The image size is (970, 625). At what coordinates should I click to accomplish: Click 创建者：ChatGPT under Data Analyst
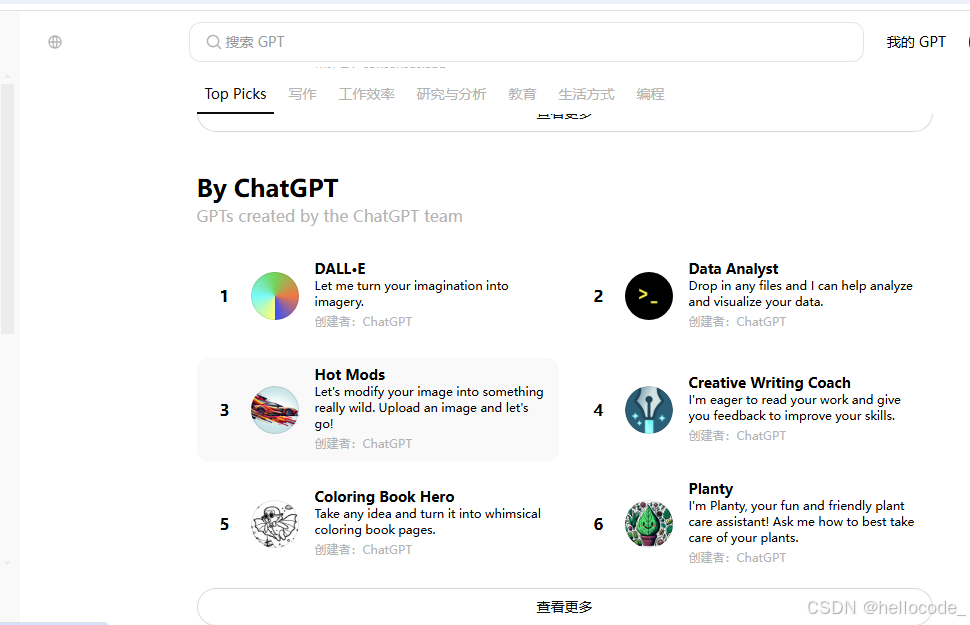[737, 322]
